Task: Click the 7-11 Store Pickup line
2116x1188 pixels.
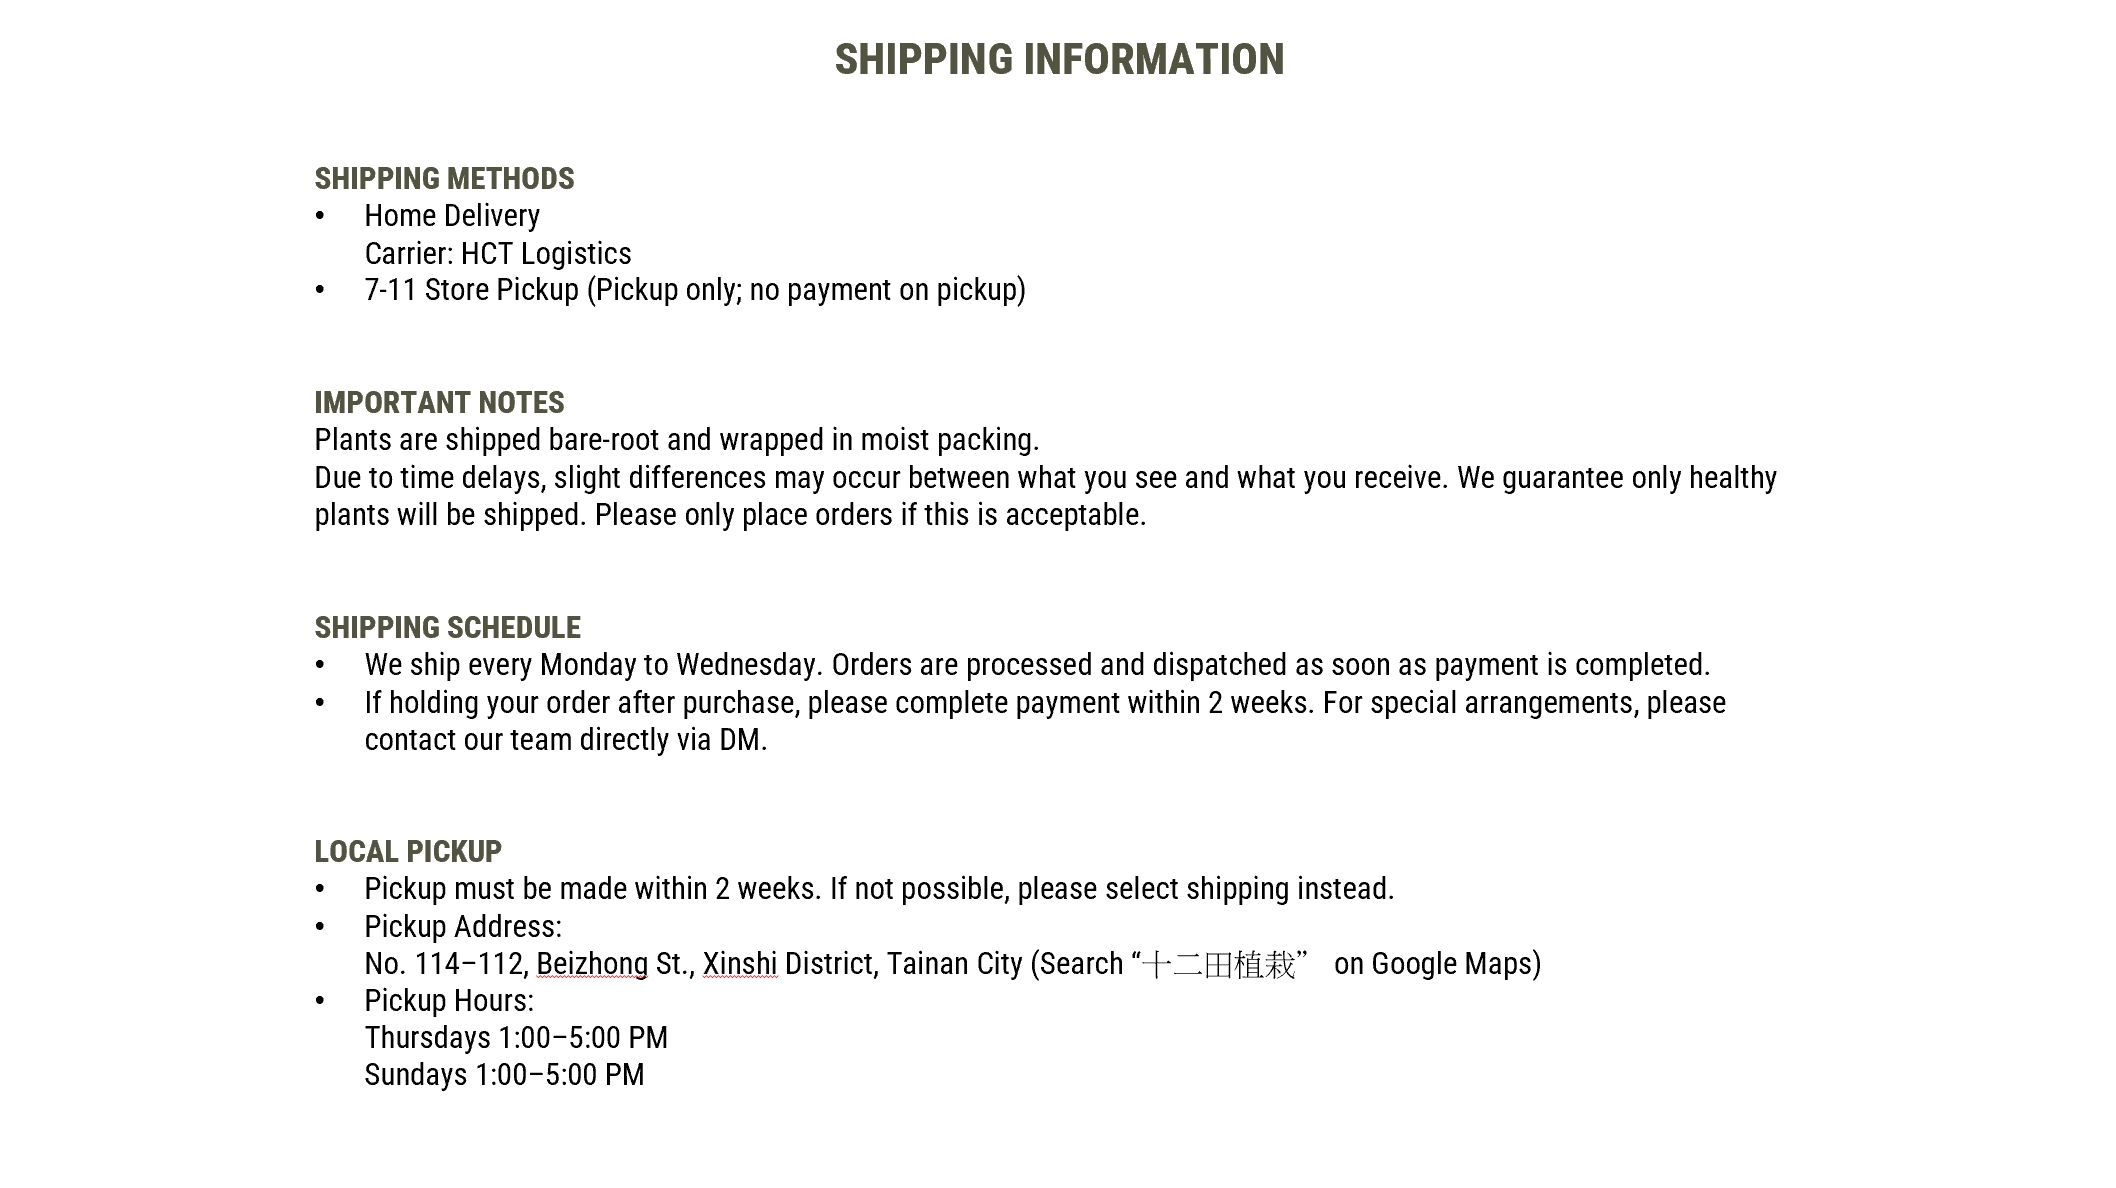Action: pos(695,290)
